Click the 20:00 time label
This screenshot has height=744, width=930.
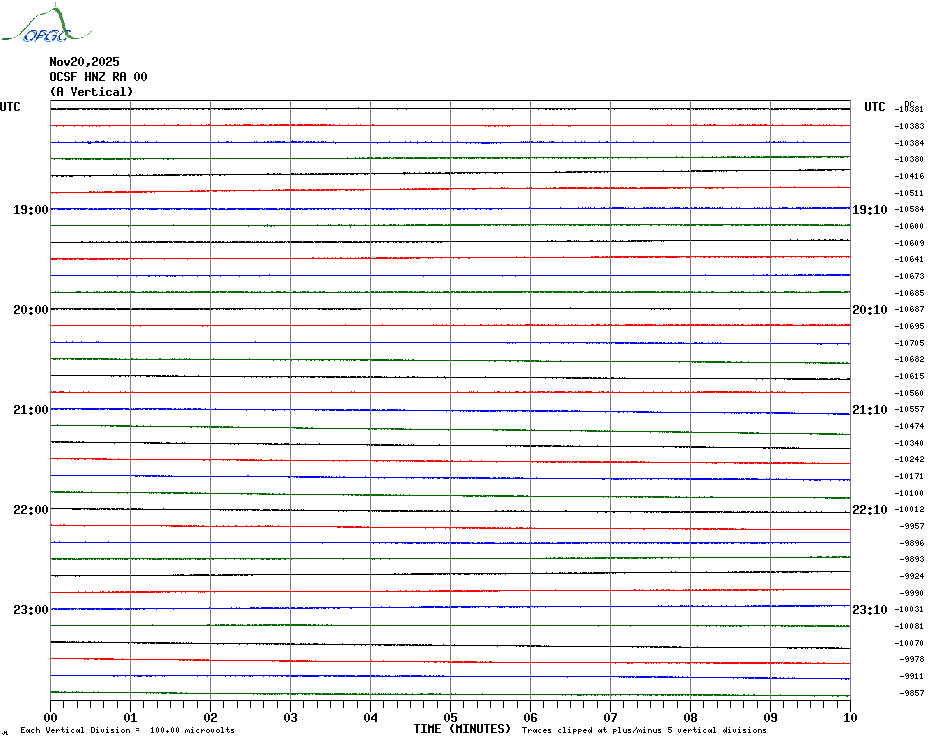pyautogui.click(x=31, y=310)
